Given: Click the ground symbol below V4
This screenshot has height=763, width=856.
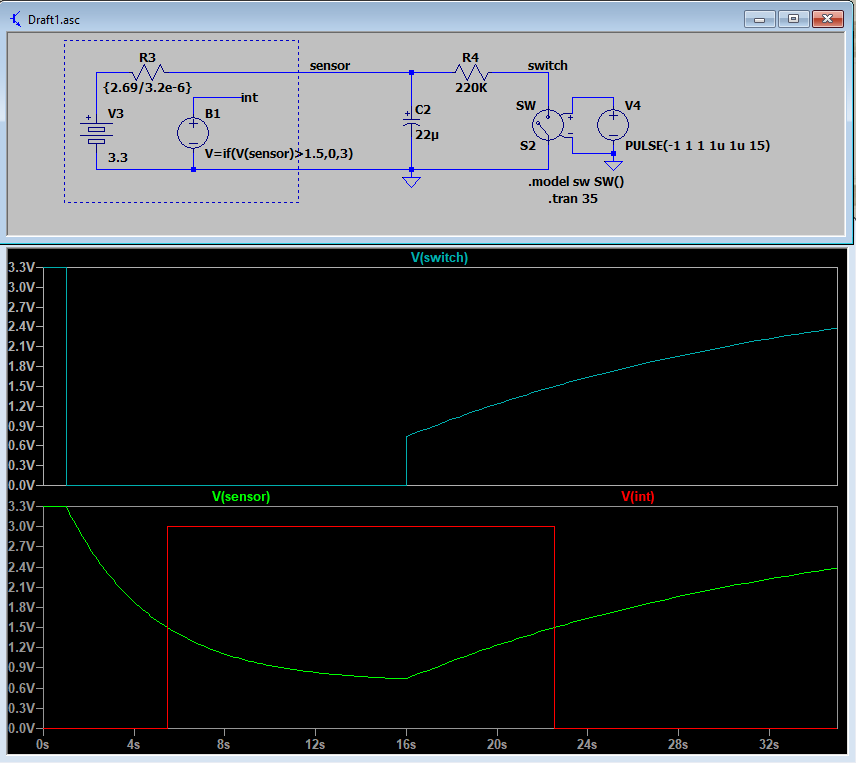Looking at the screenshot, I should pyautogui.click(x=613, y=165).
